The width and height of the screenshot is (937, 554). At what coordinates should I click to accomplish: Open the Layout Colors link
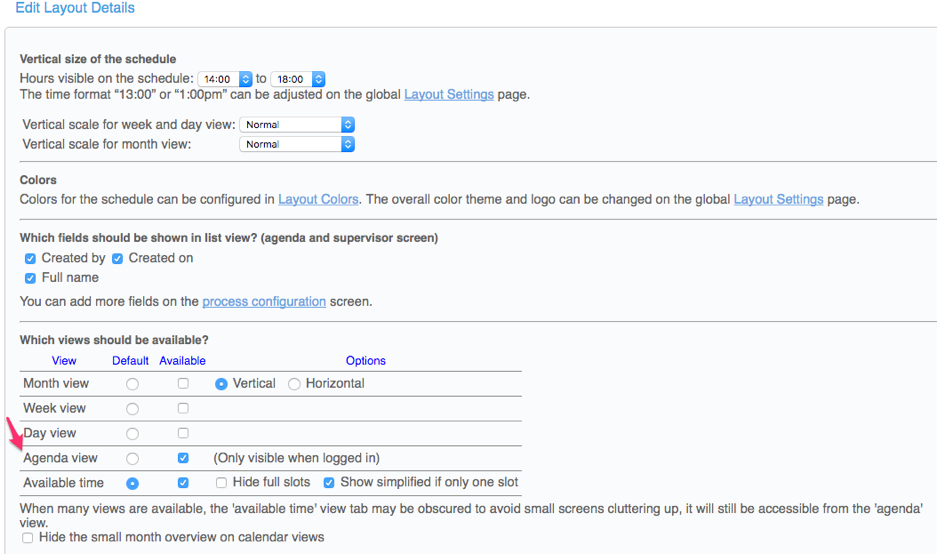coord(318,199)
